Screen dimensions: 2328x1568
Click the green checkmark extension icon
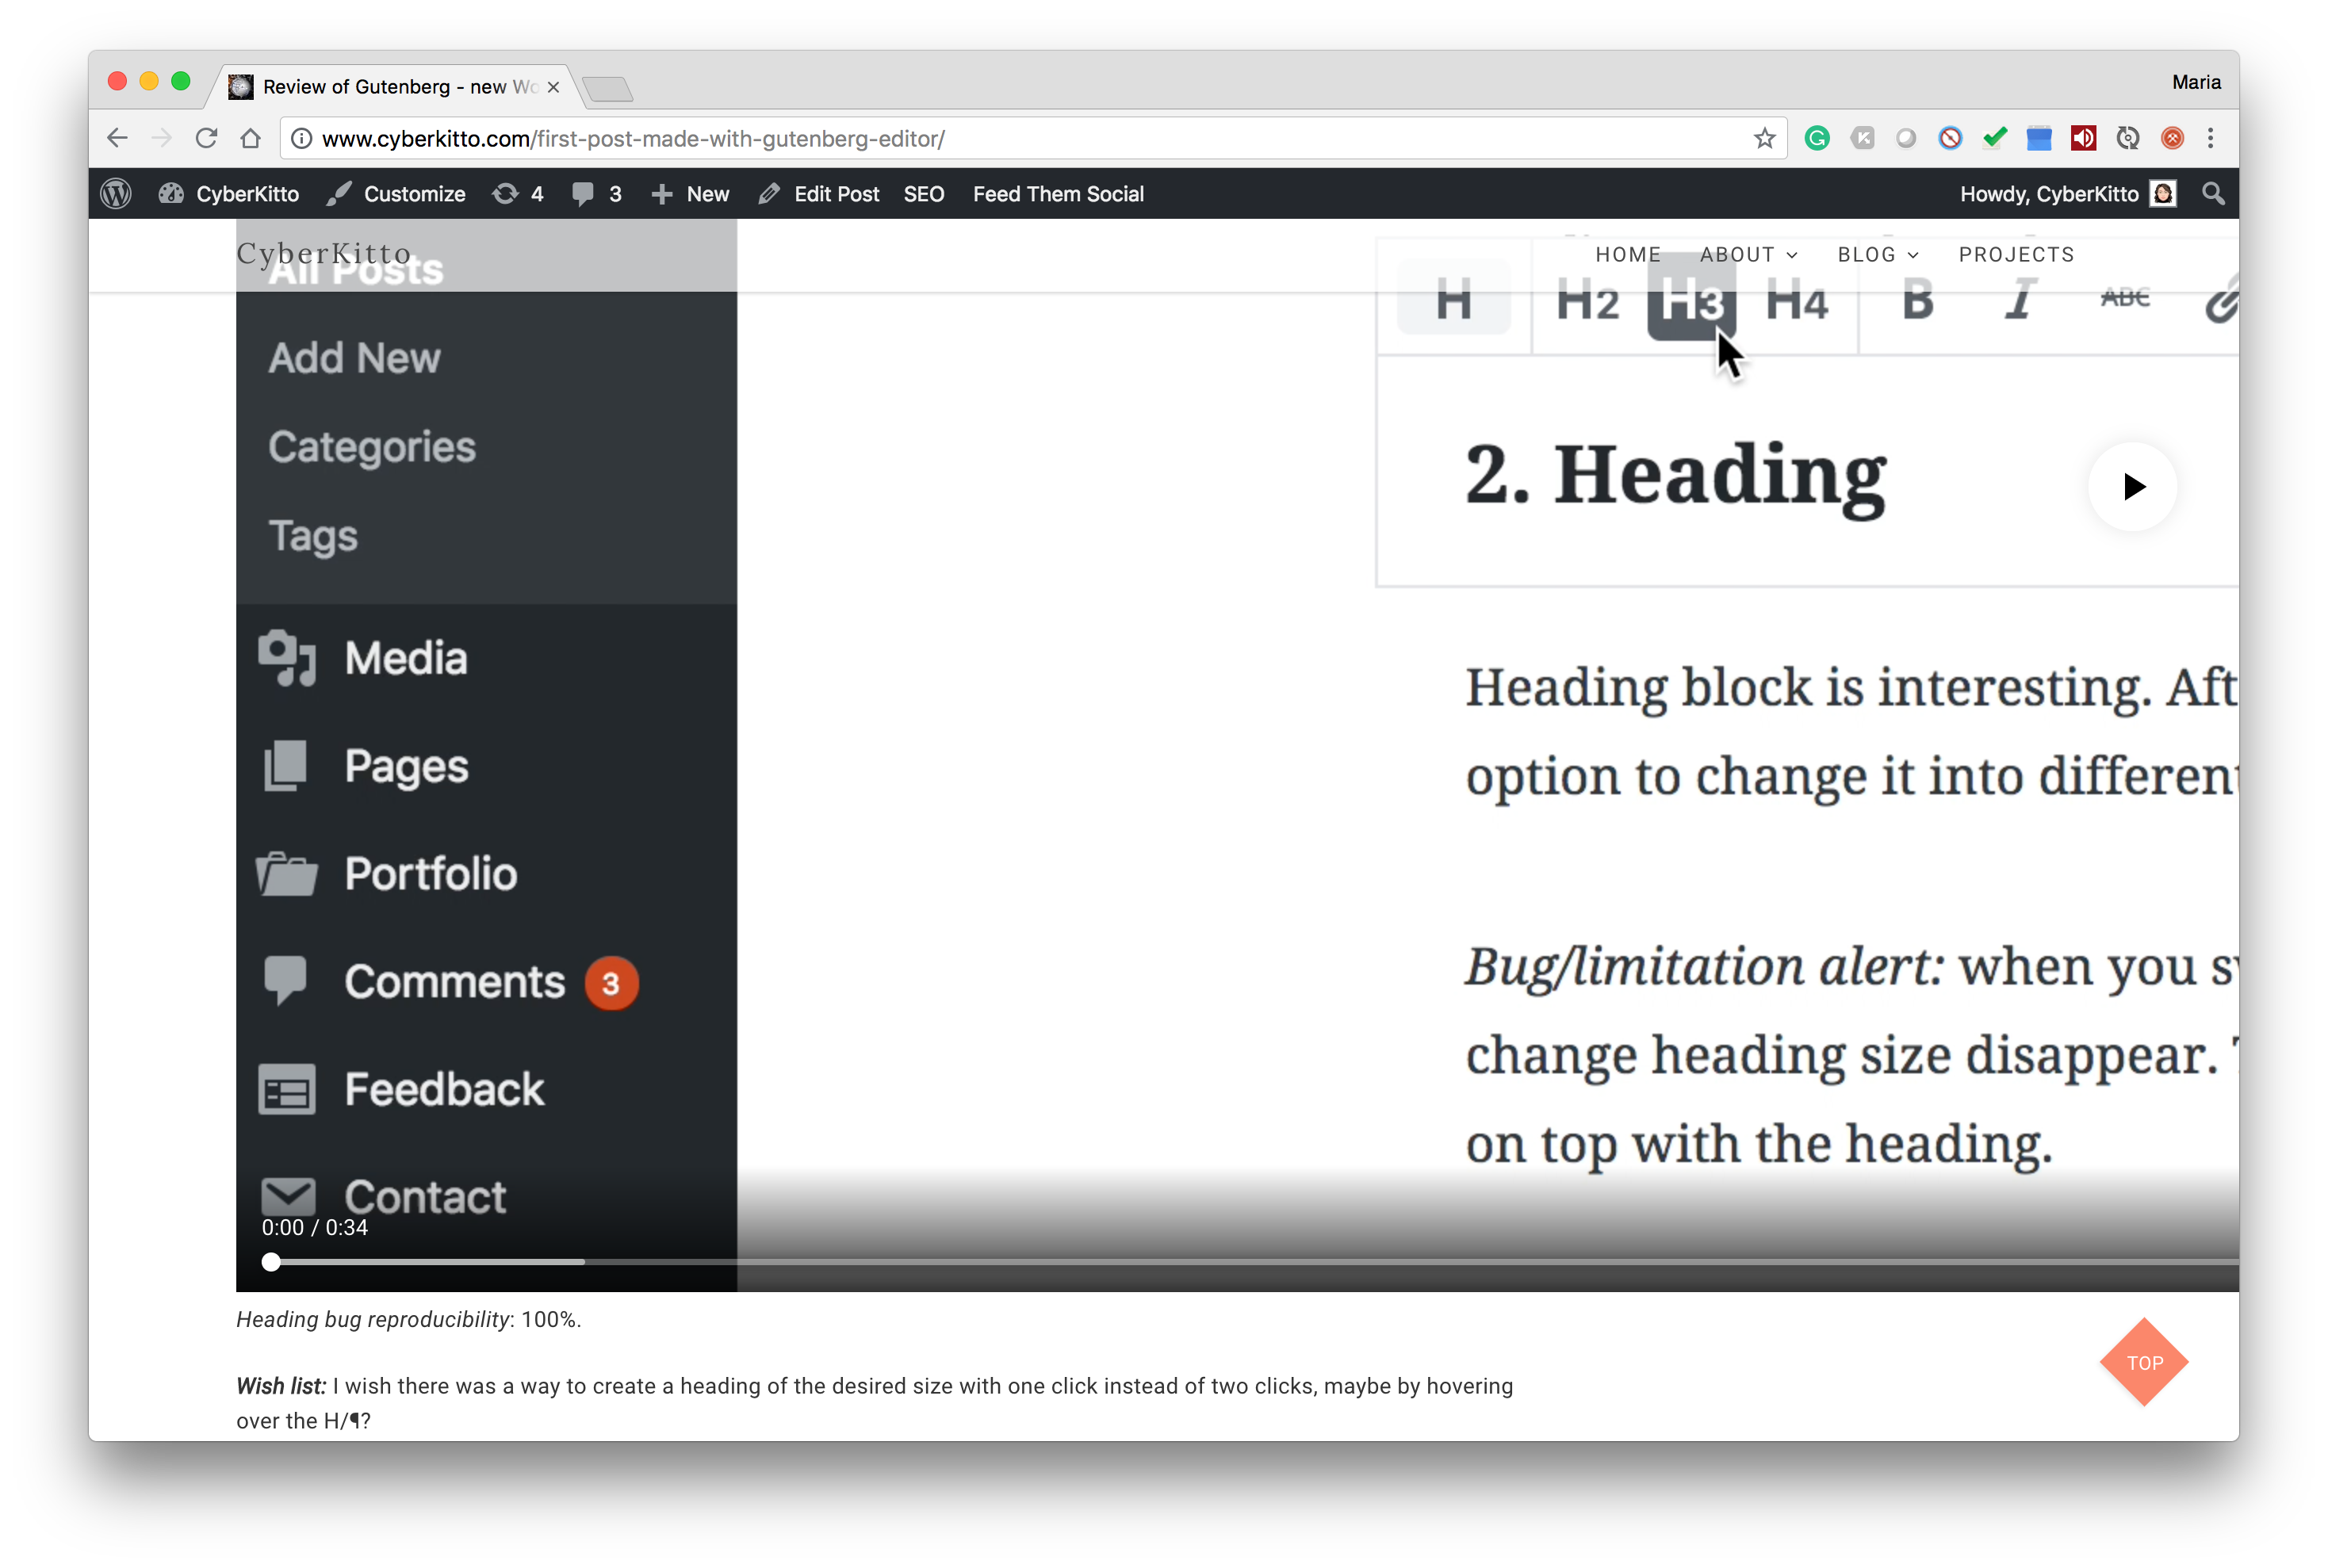point(1994,138)
